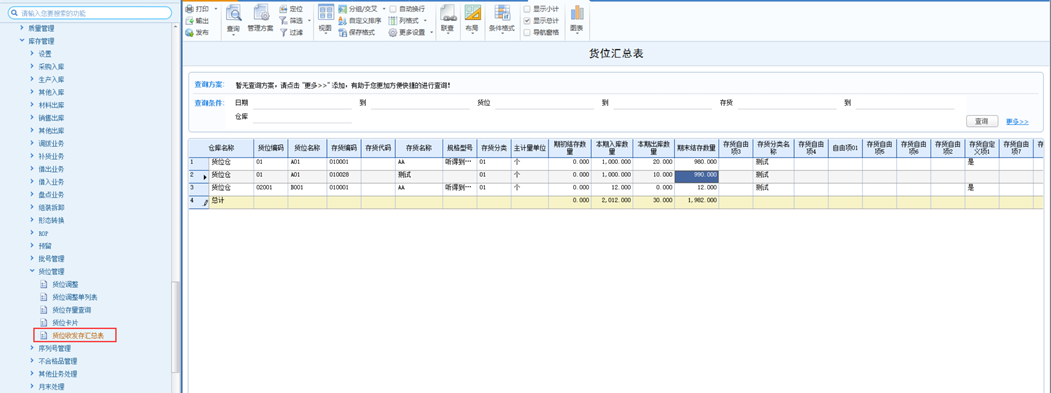Click the 存货编码 column header
The image size is (1051, 393).
point(344,148)
